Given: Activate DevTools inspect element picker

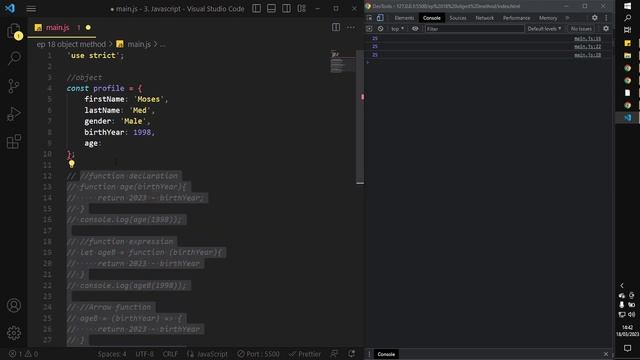Looking at the screenshot, I should click(369, 18).
